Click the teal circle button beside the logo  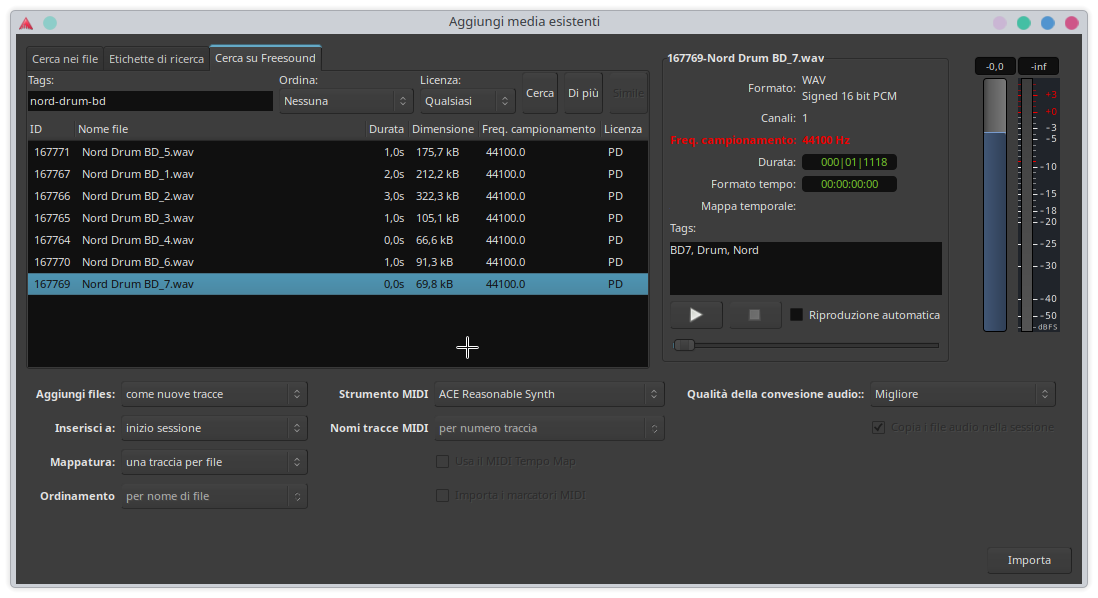(50, 22)
